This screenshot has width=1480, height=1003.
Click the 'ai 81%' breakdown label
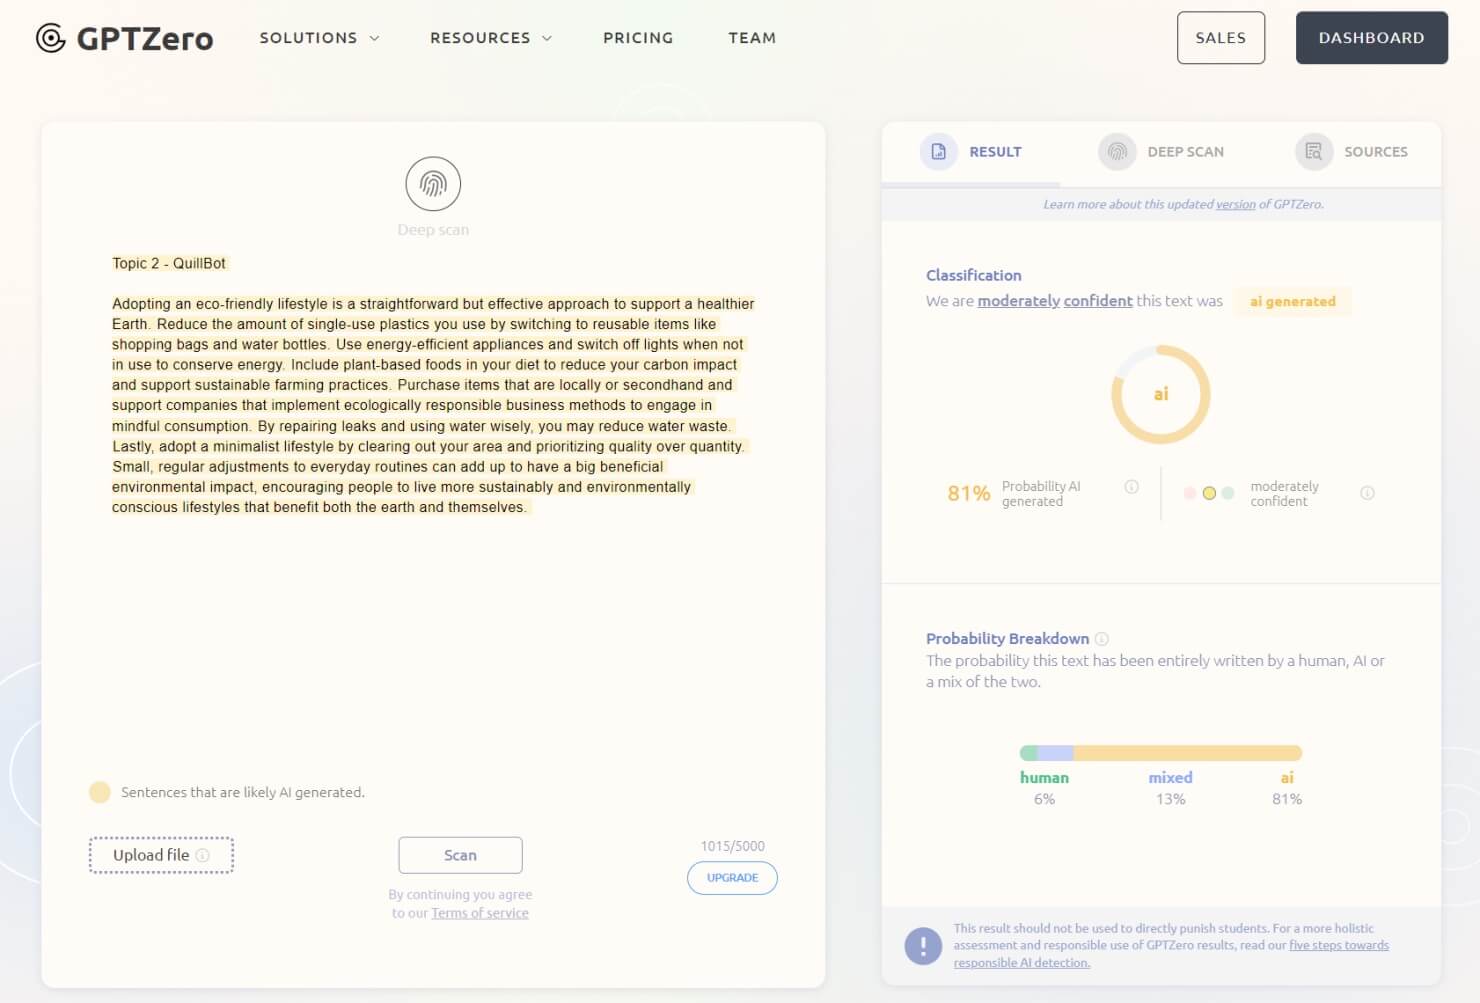click(x=1287, y=788)
